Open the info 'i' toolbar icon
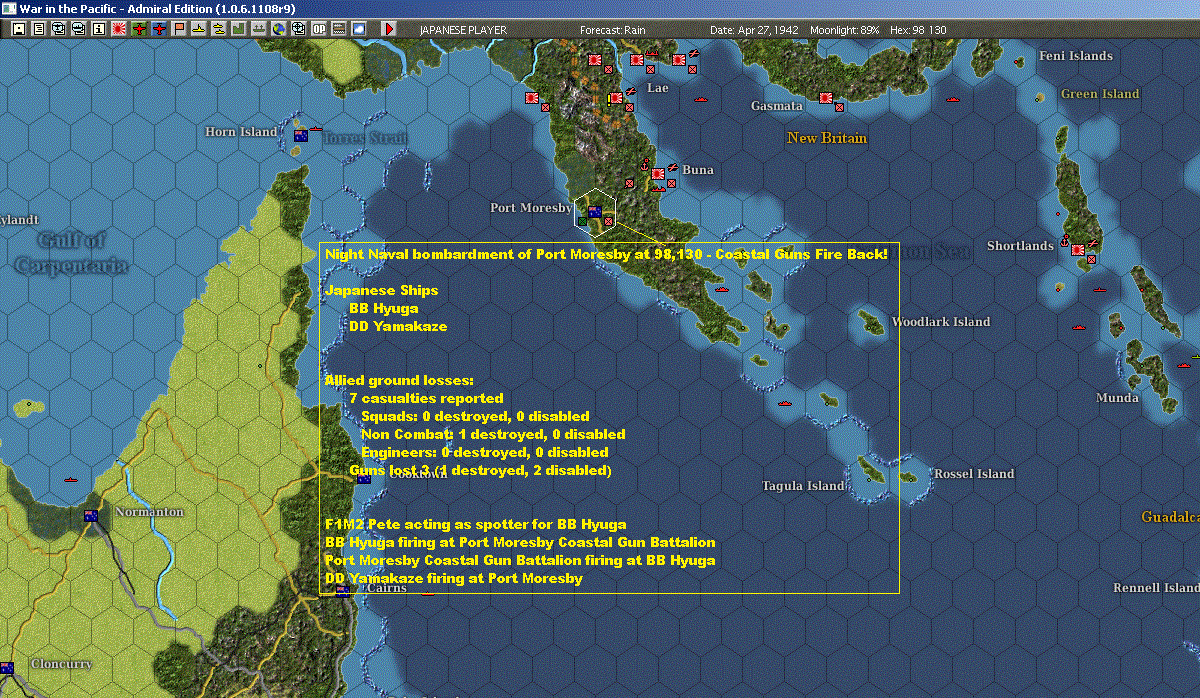The width and height of the screenshot is (1200, 698). click(98, 29)
